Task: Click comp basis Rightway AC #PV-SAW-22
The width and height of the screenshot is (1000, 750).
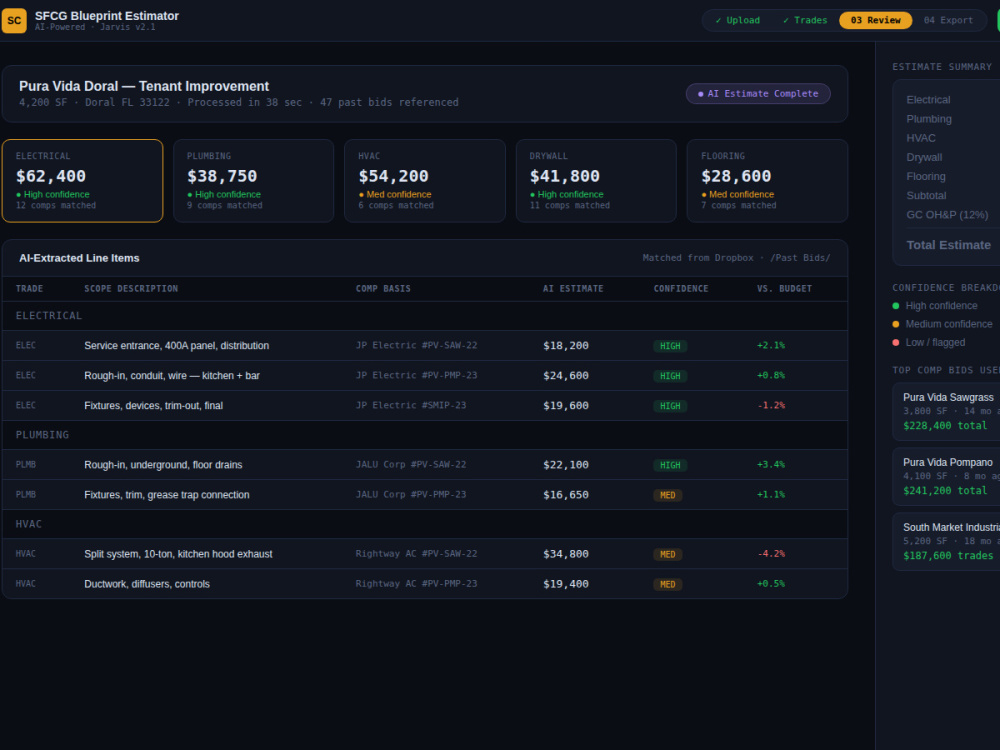Action: tap(416, 554)
